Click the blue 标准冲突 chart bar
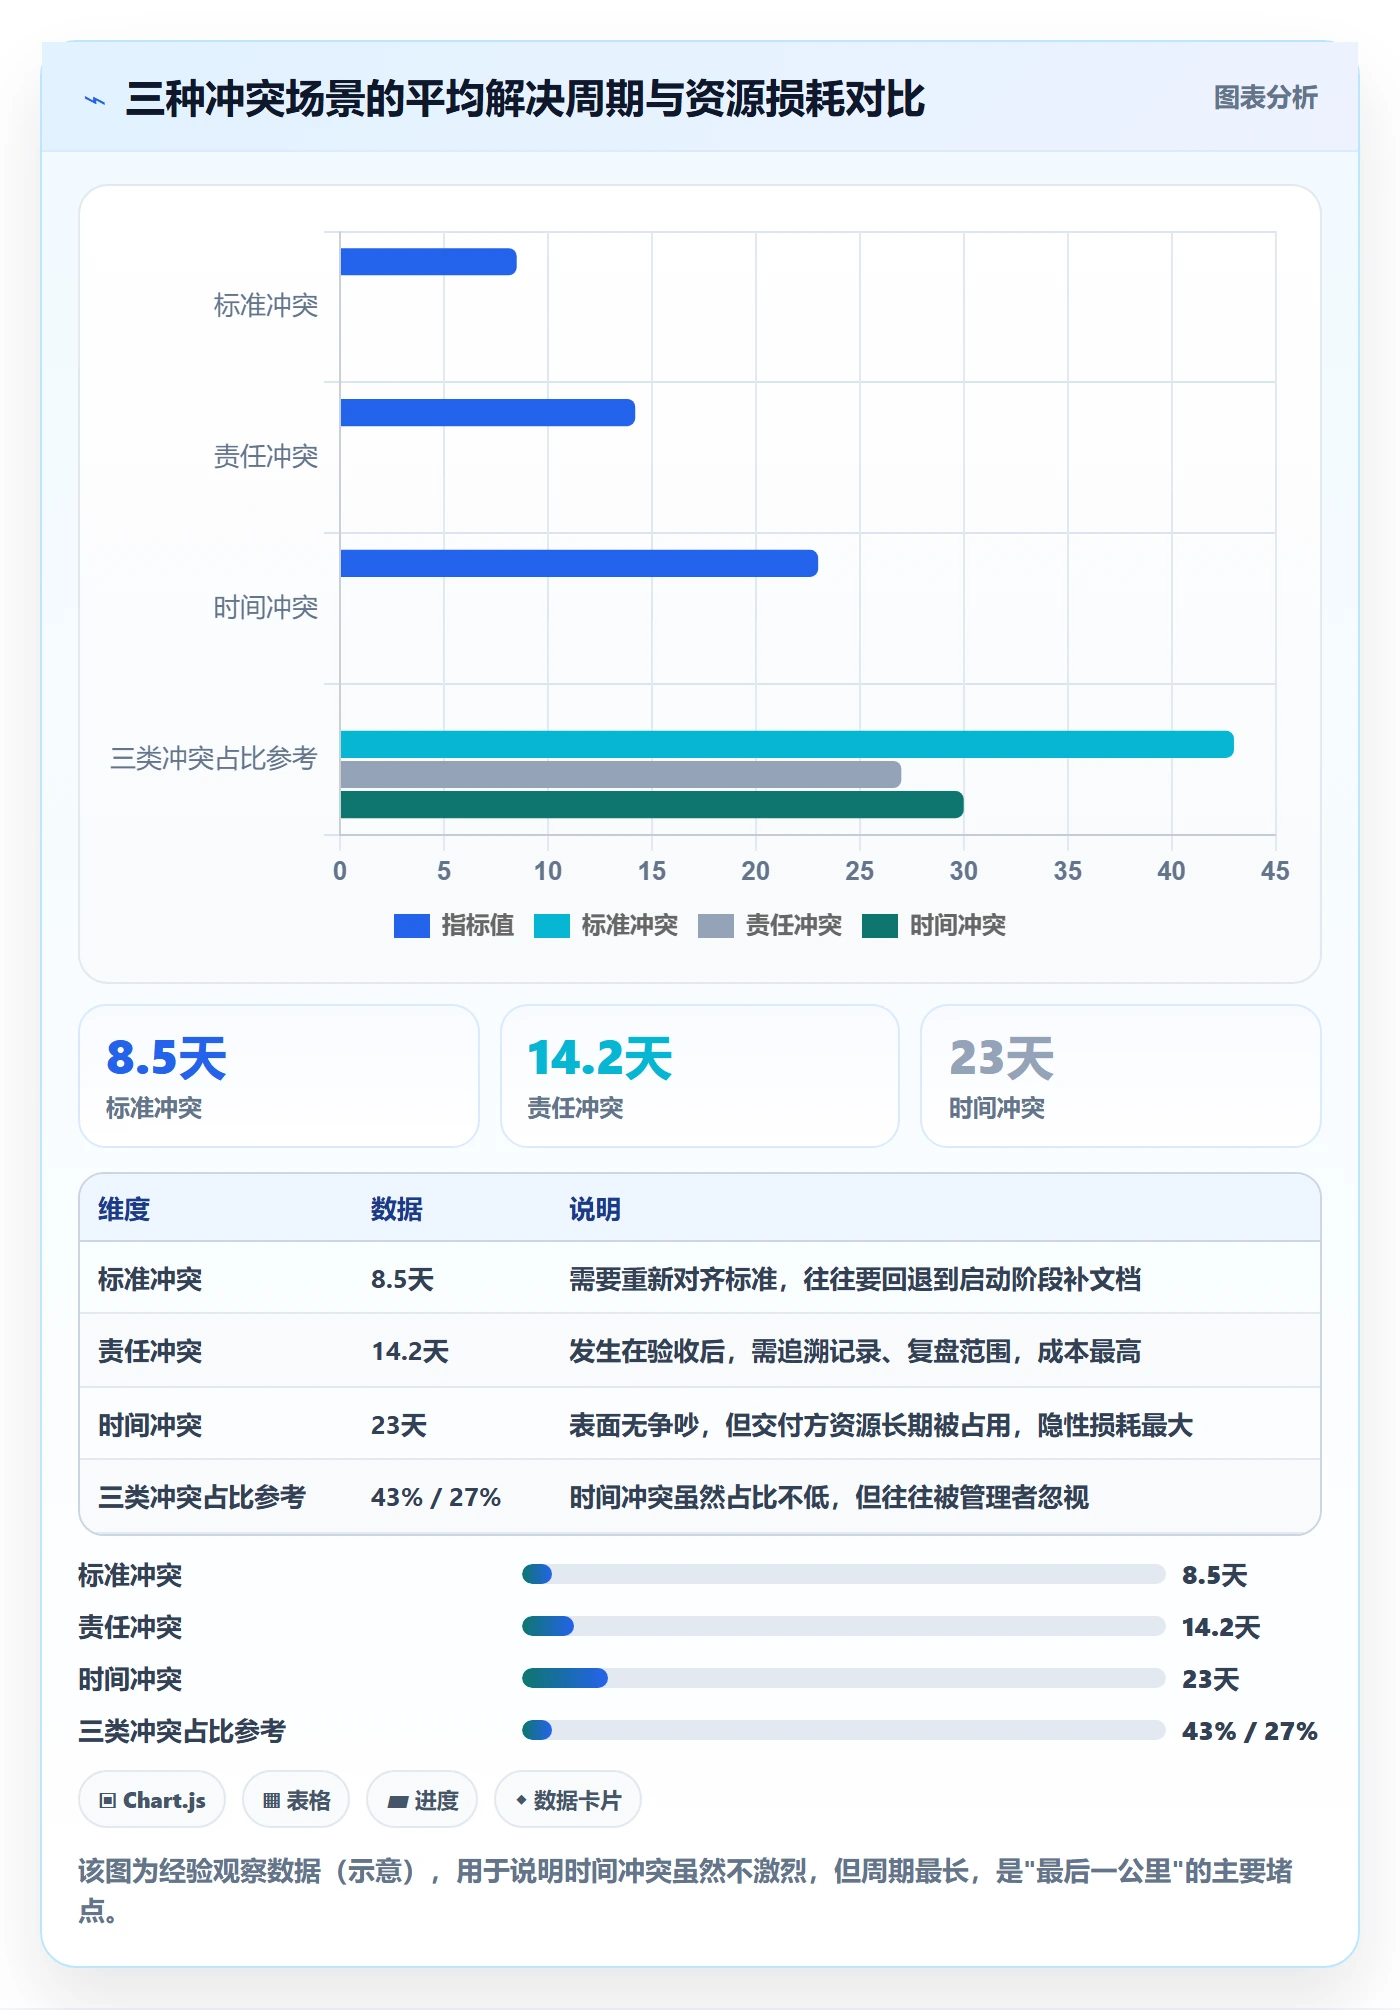Screen dimensions: 1400x2010 pyautogui.click(x=428, y=262)
